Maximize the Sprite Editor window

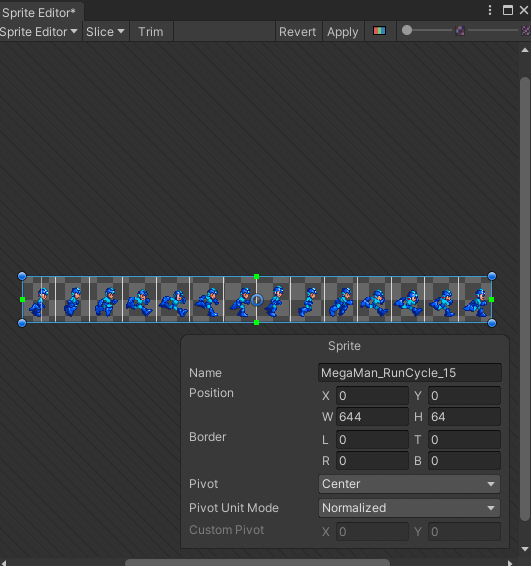tap(508, 10)
